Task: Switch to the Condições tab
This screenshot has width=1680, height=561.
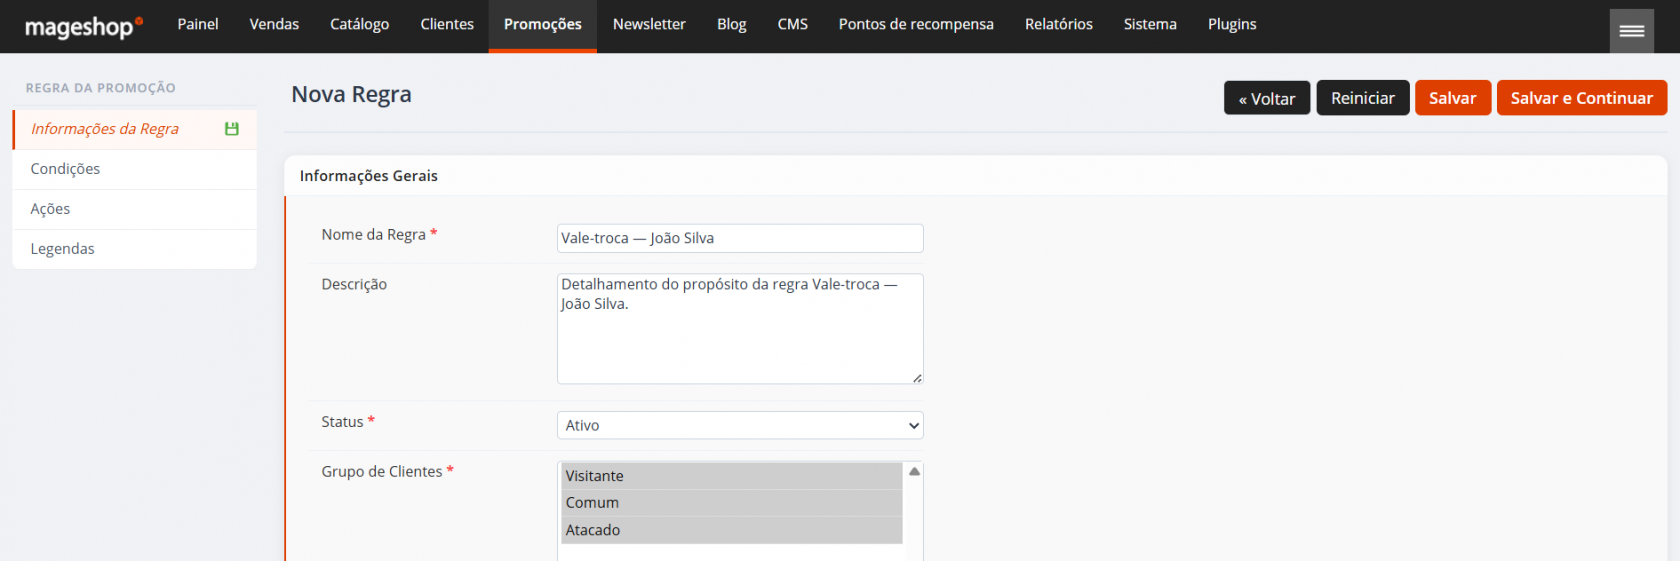Action: coord(66,169)
